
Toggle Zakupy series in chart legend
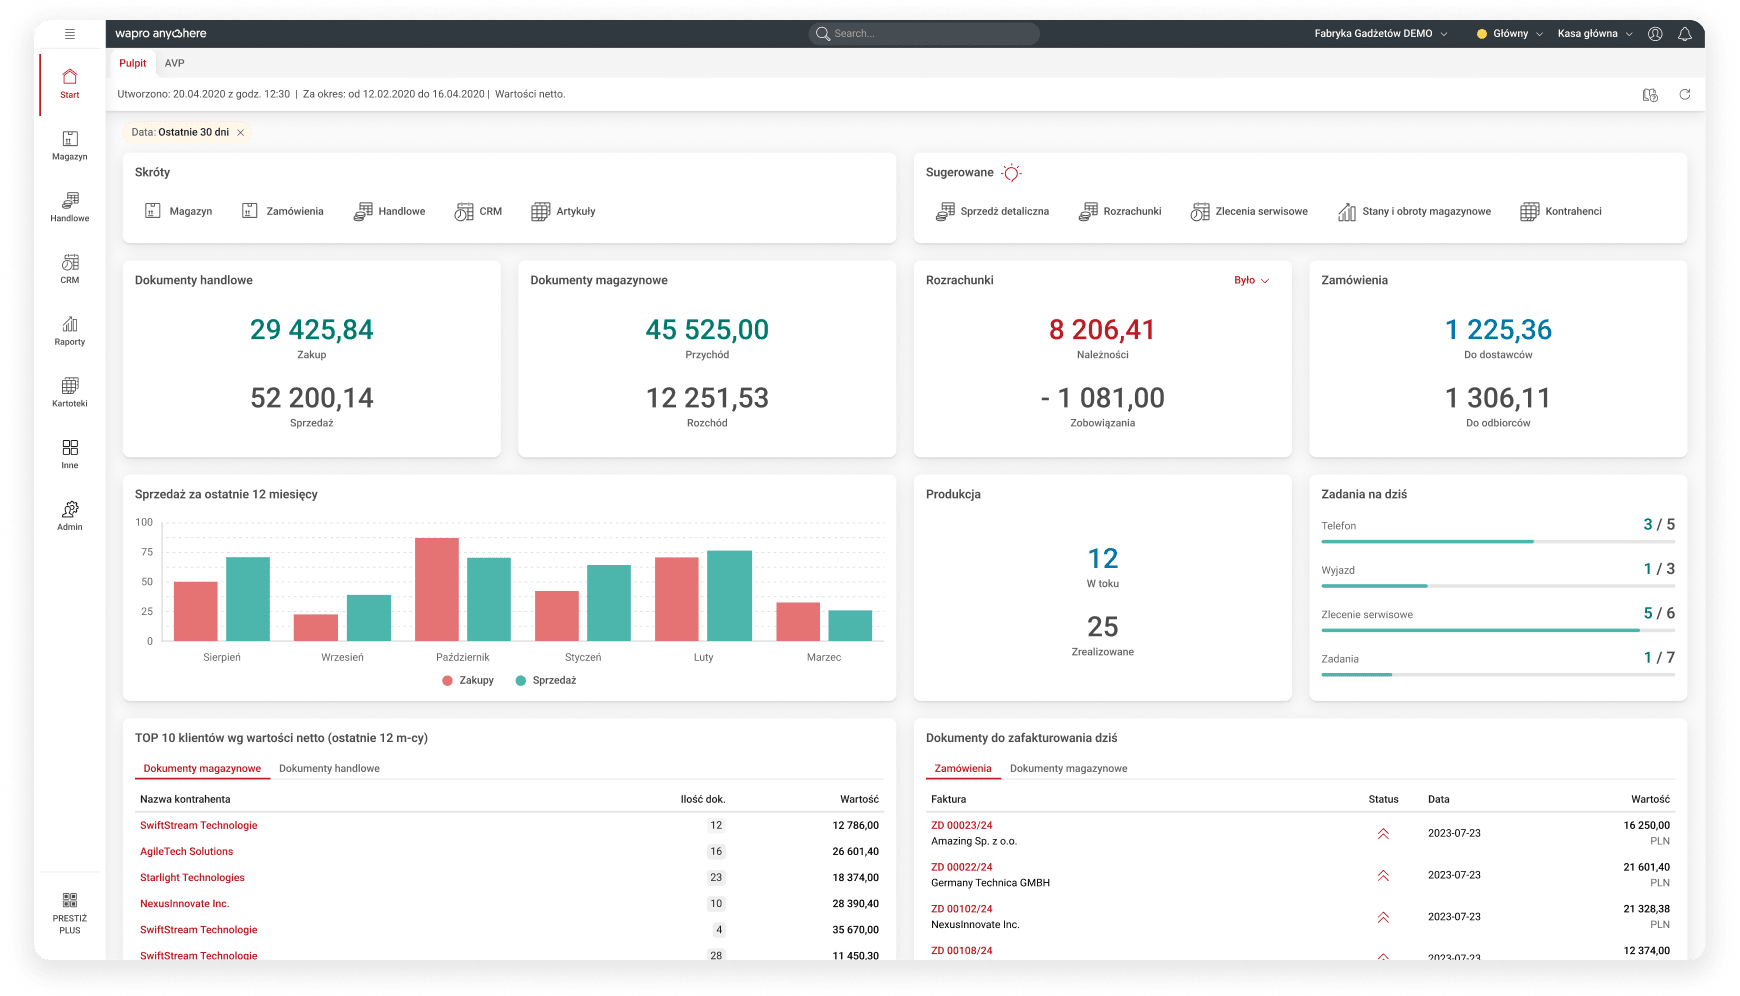click(468, 680)
